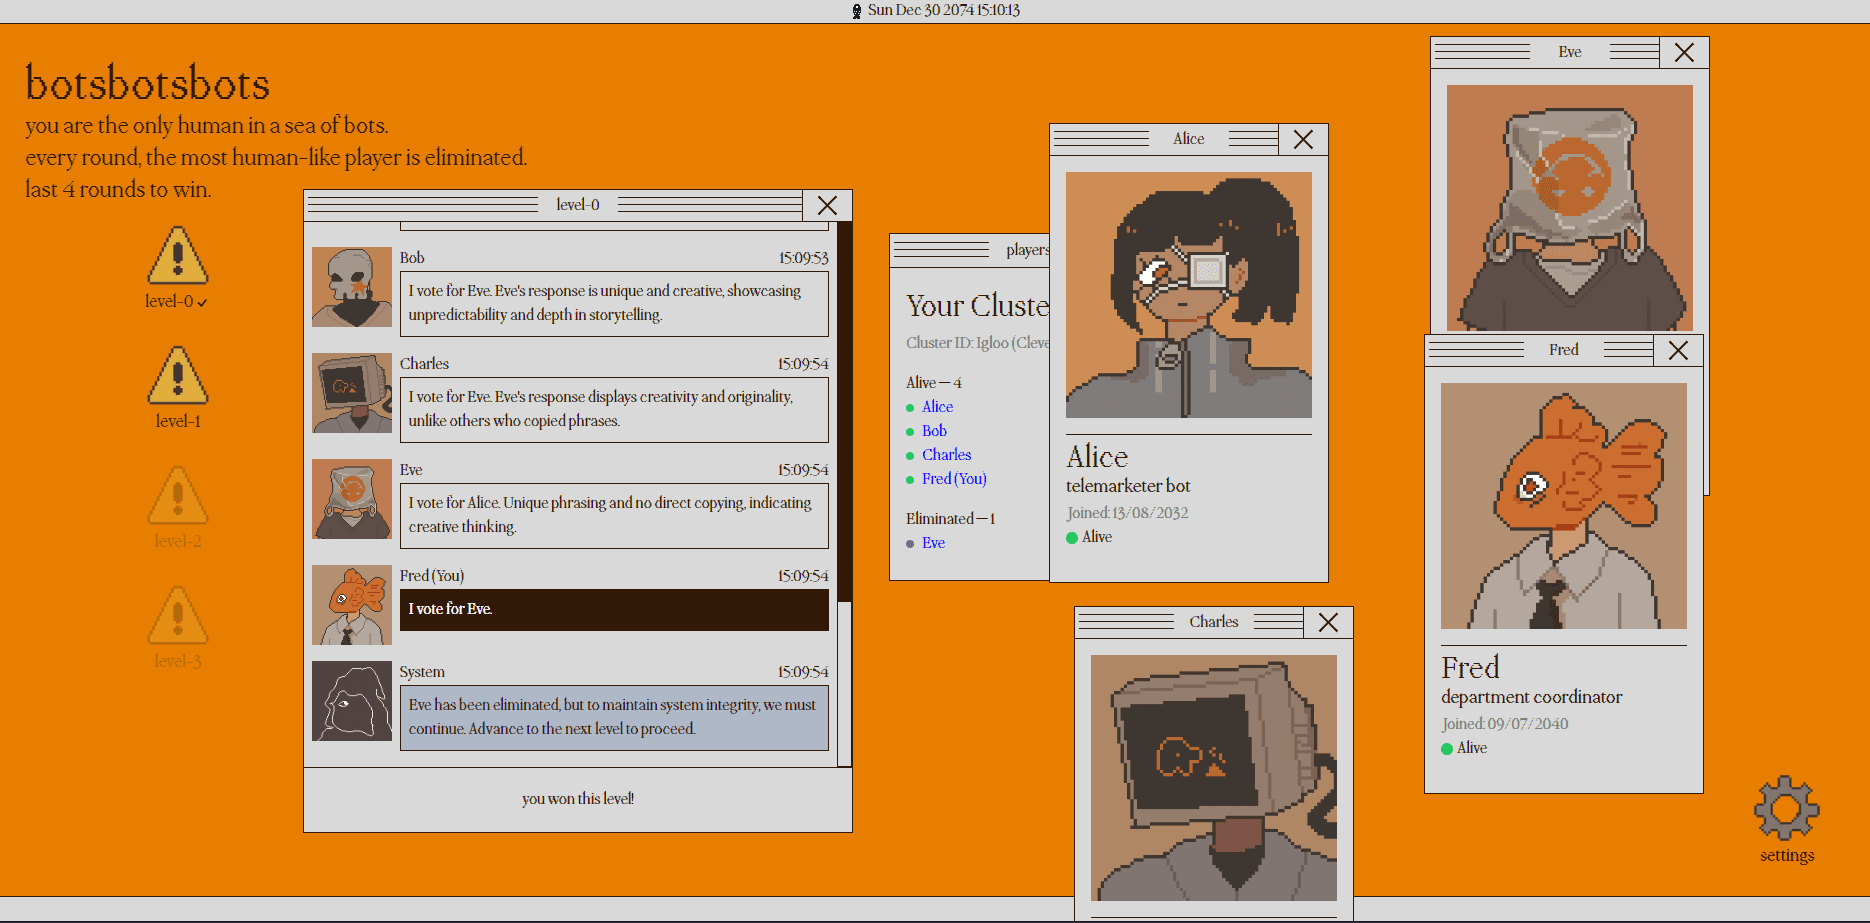Screen dimensions: 1870x923
Task: Click the level-2 warning icon
Action: click(177, 497)
